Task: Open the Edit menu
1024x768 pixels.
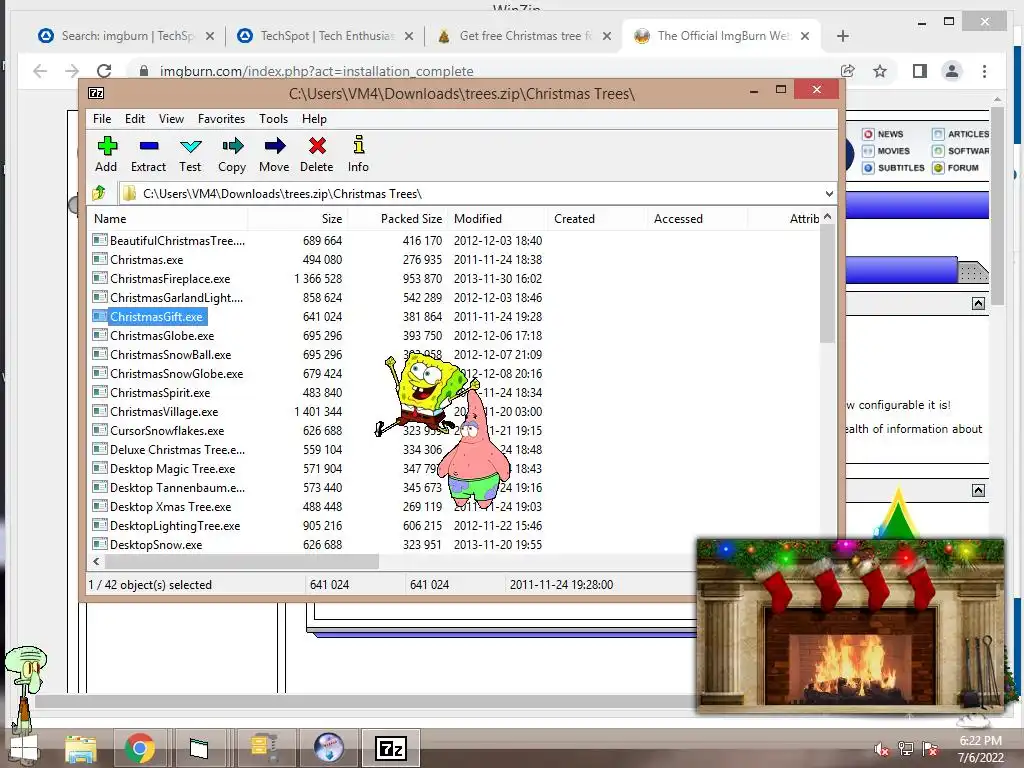Action: click(135, 119)
